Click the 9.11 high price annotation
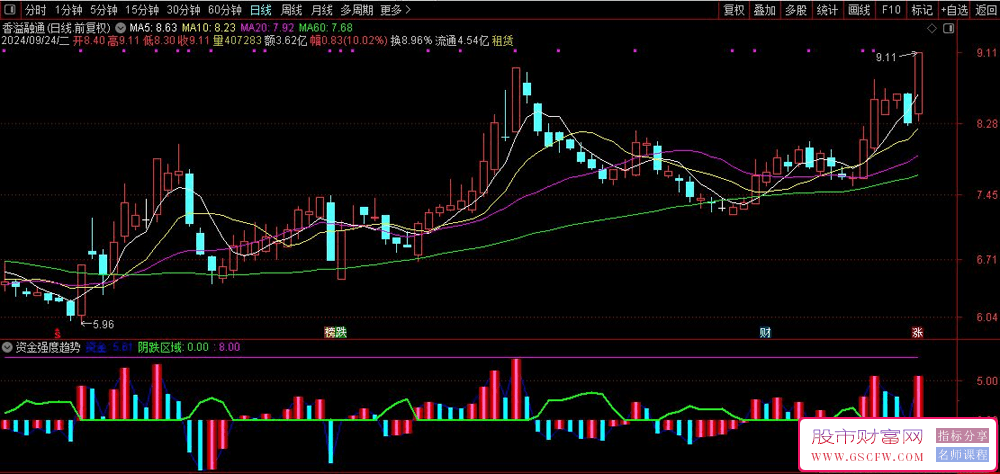Image resolution: width=1000 pixels, height=474 pixels. [x=886, y=57]
